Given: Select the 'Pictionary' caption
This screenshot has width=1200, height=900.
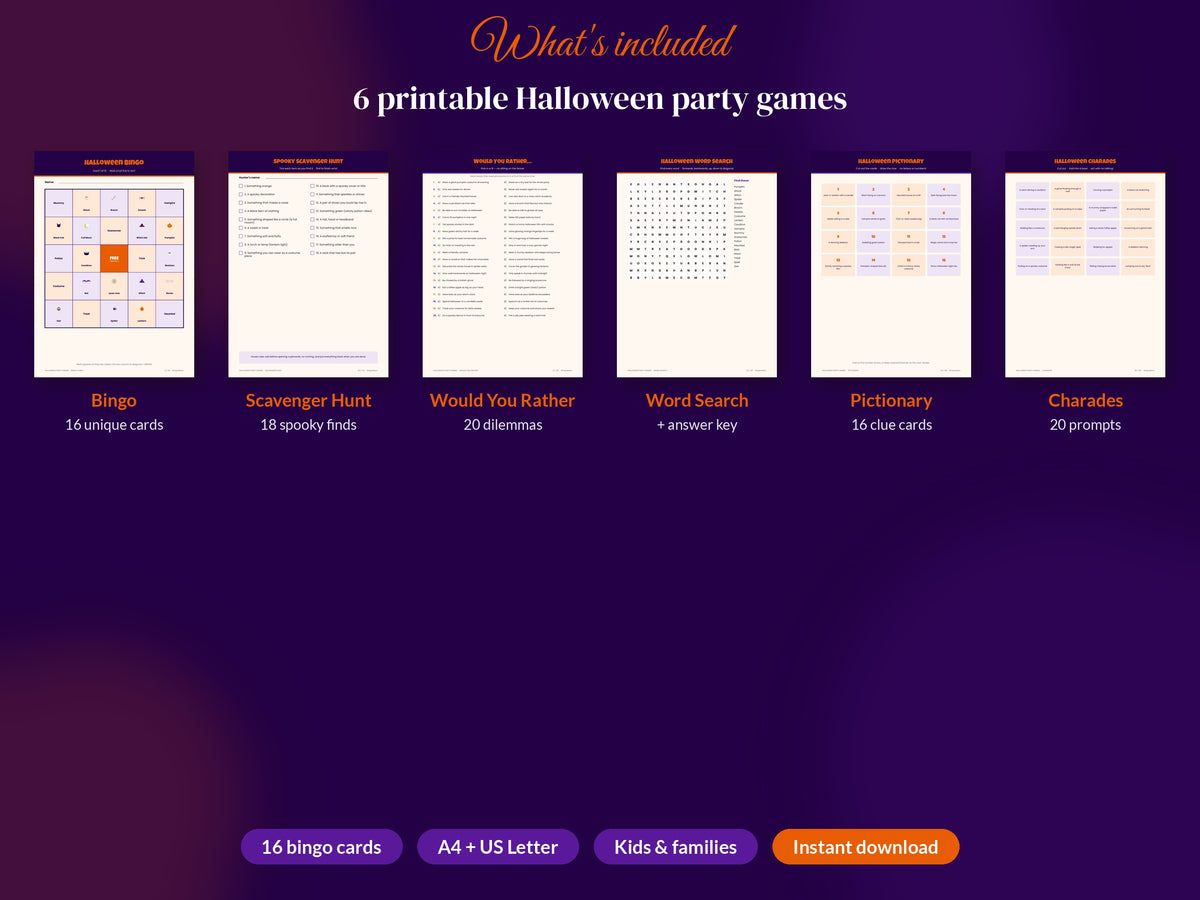Looking at the screenshot, I should [891, 400].
